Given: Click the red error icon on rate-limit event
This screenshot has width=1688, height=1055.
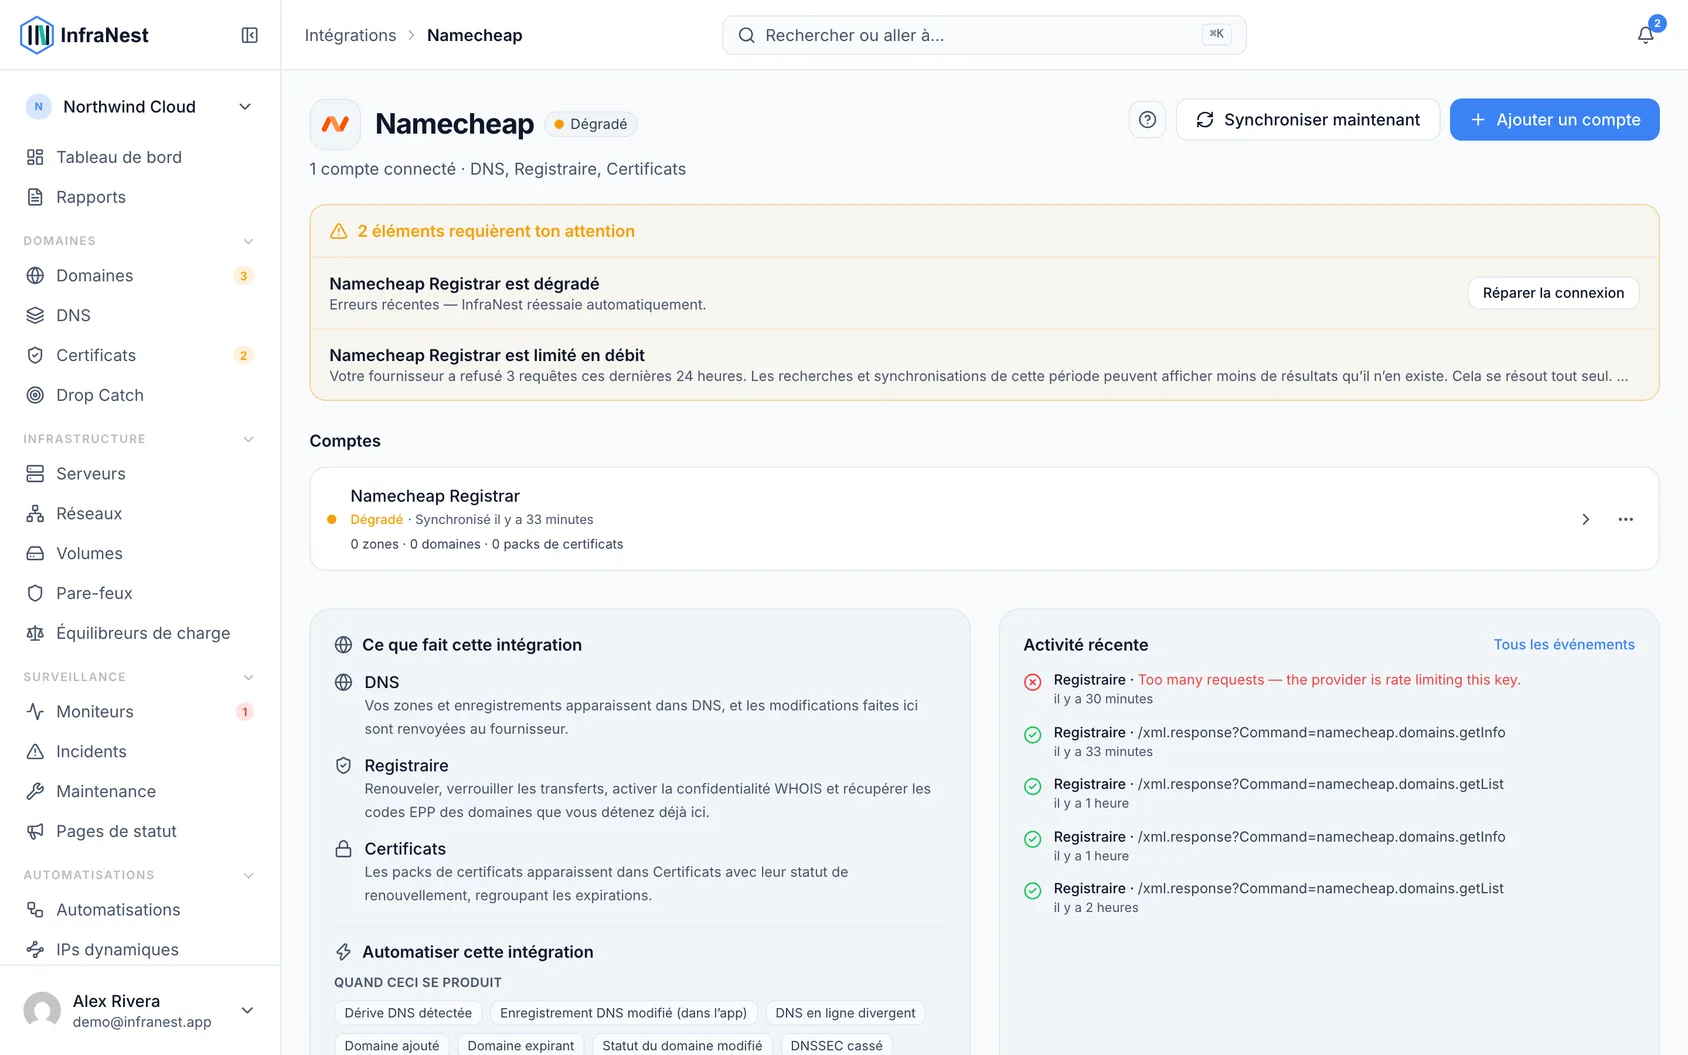Looking at the screenshot, I should [x=1033, y=682].
